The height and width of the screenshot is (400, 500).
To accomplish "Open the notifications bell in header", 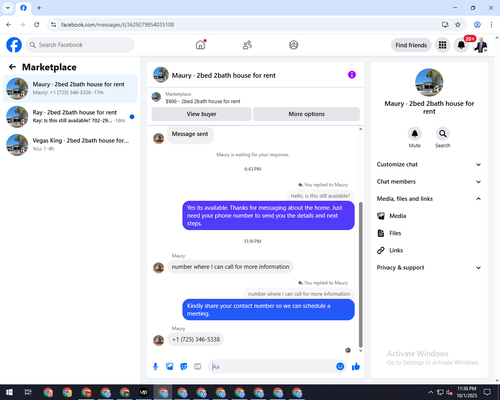I will (461, 45).
